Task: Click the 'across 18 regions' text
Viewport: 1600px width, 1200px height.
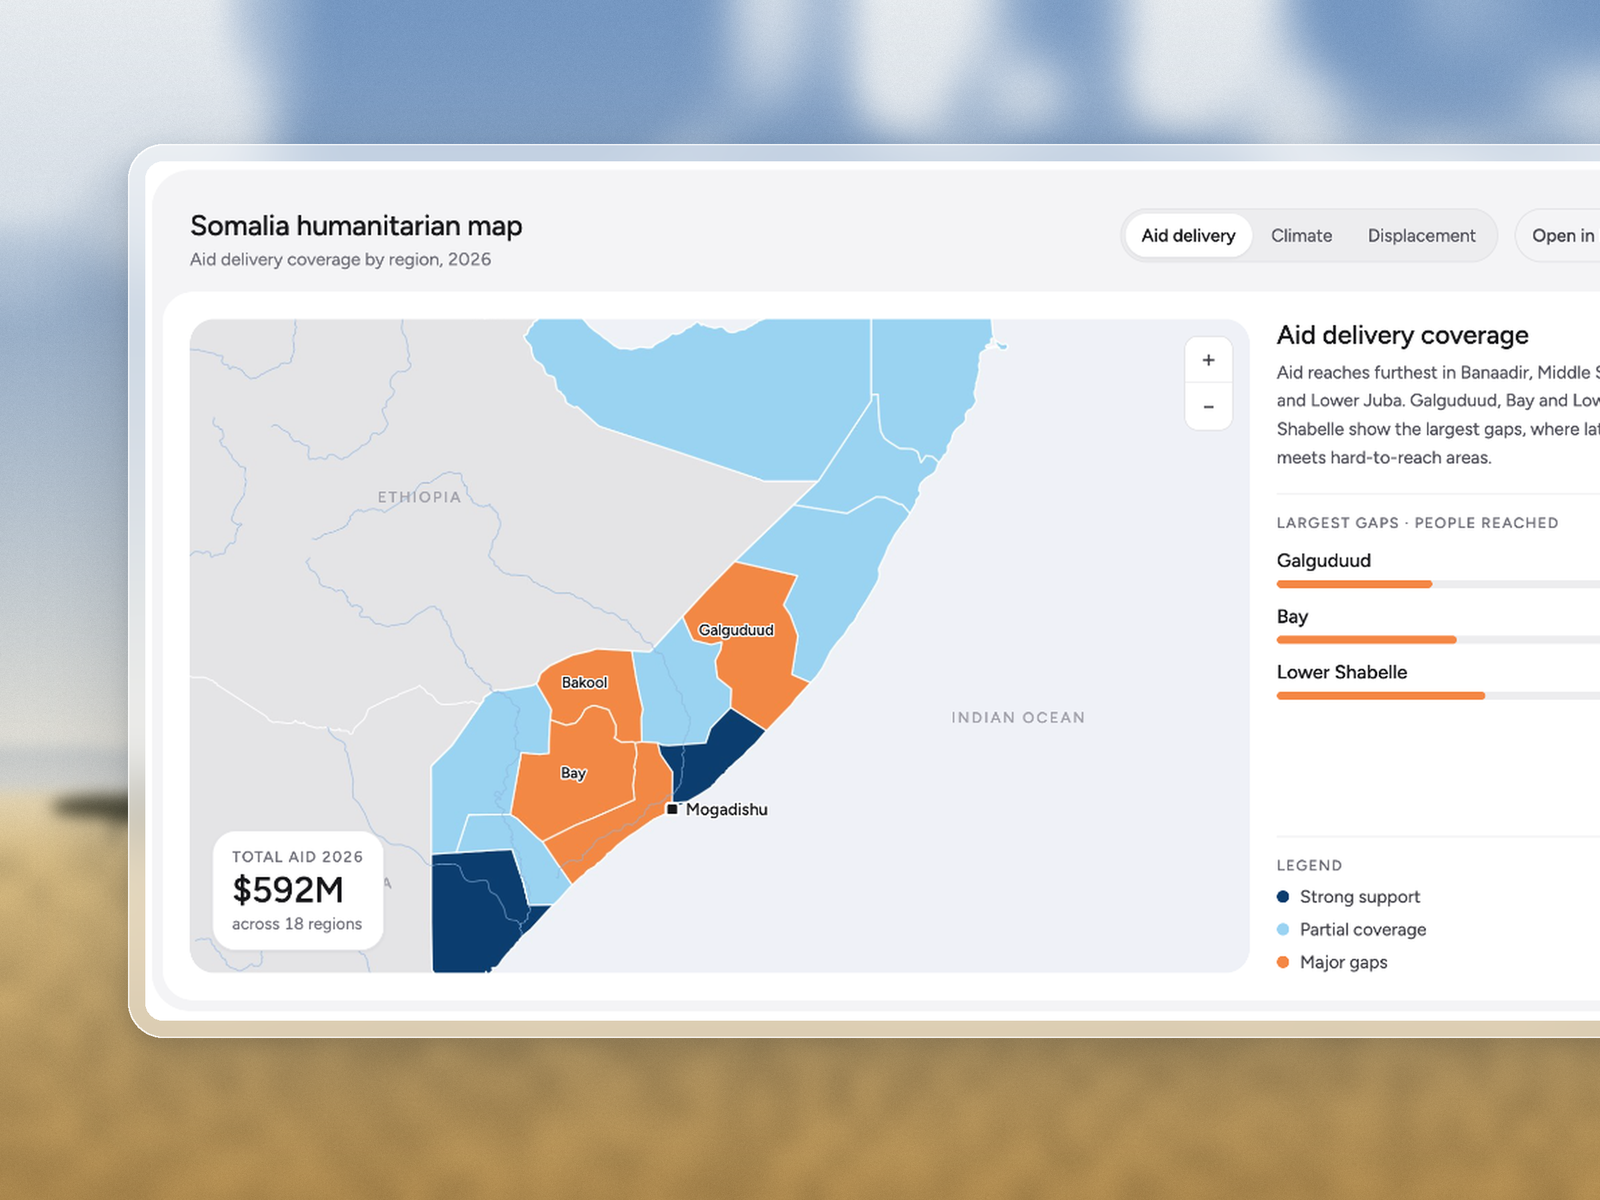Action: pyautogui.click(x=297, y=924)
